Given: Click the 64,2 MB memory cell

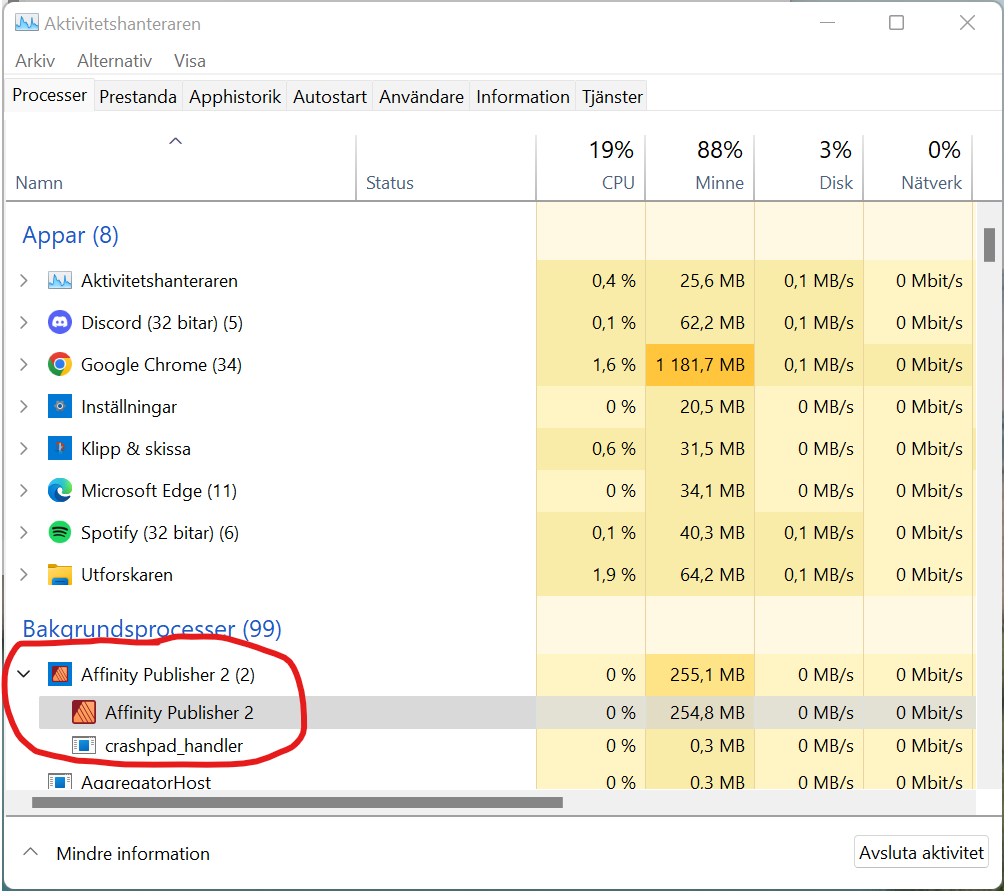Looking at the screenshot, I should 699,575.
